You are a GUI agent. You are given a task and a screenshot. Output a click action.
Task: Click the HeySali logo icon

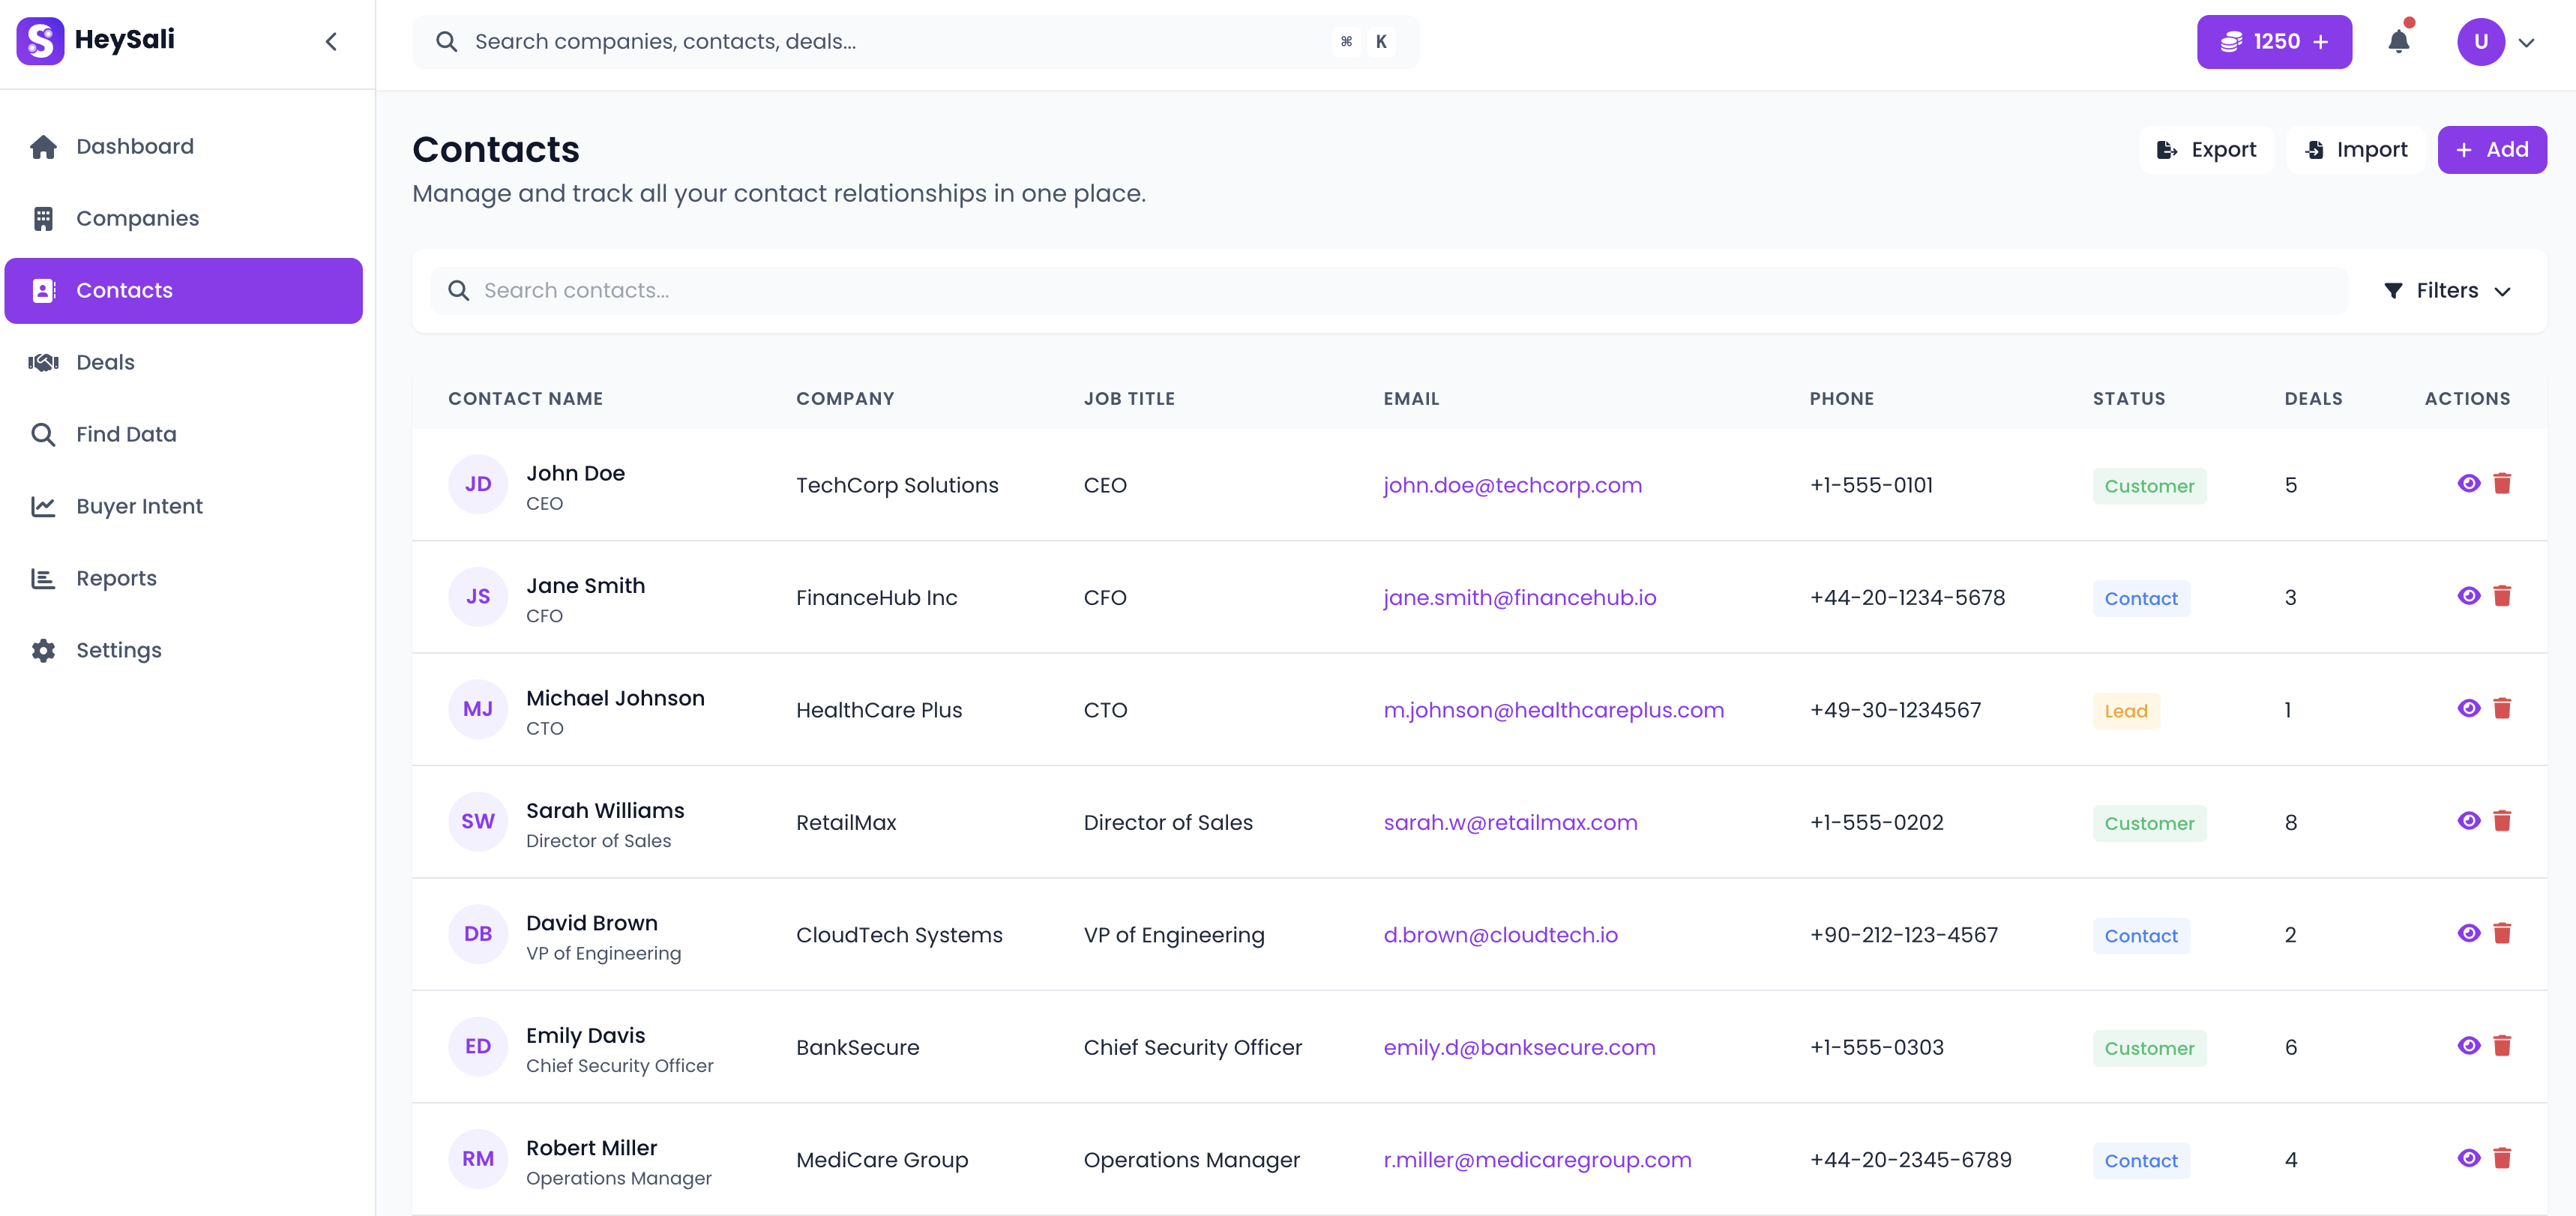point(40,41)
